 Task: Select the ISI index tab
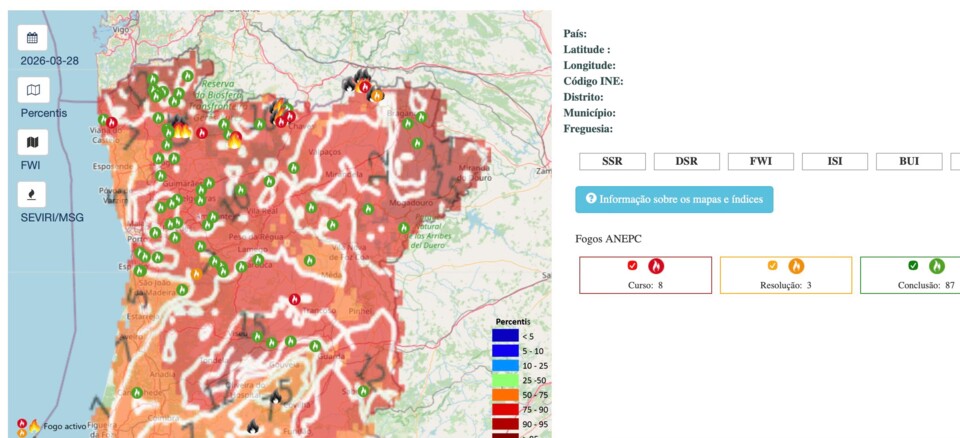pyautogui.click(x=834, y=161)
